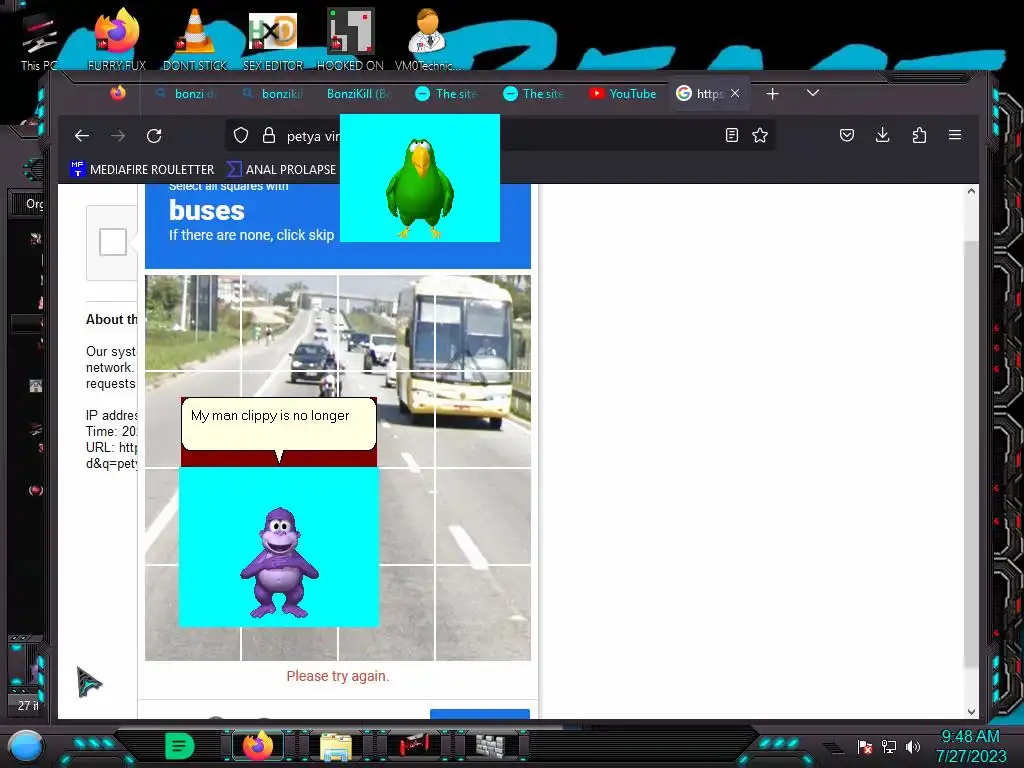The width and height of the screenshot is (1024, 768).
Task: Select the captcha tile showing the bus front
Action: click(483, 323)
